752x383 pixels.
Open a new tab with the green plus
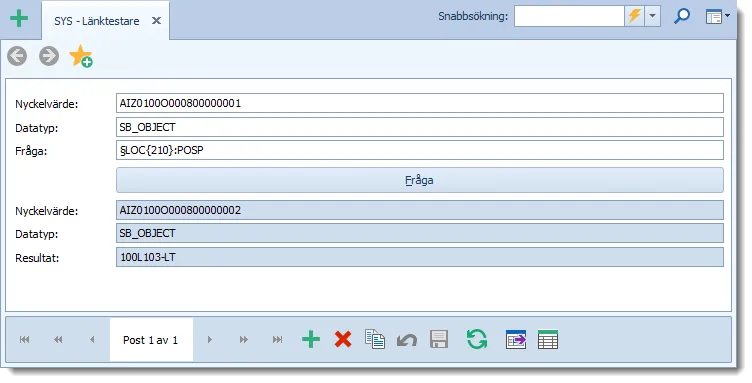[19, 19]
